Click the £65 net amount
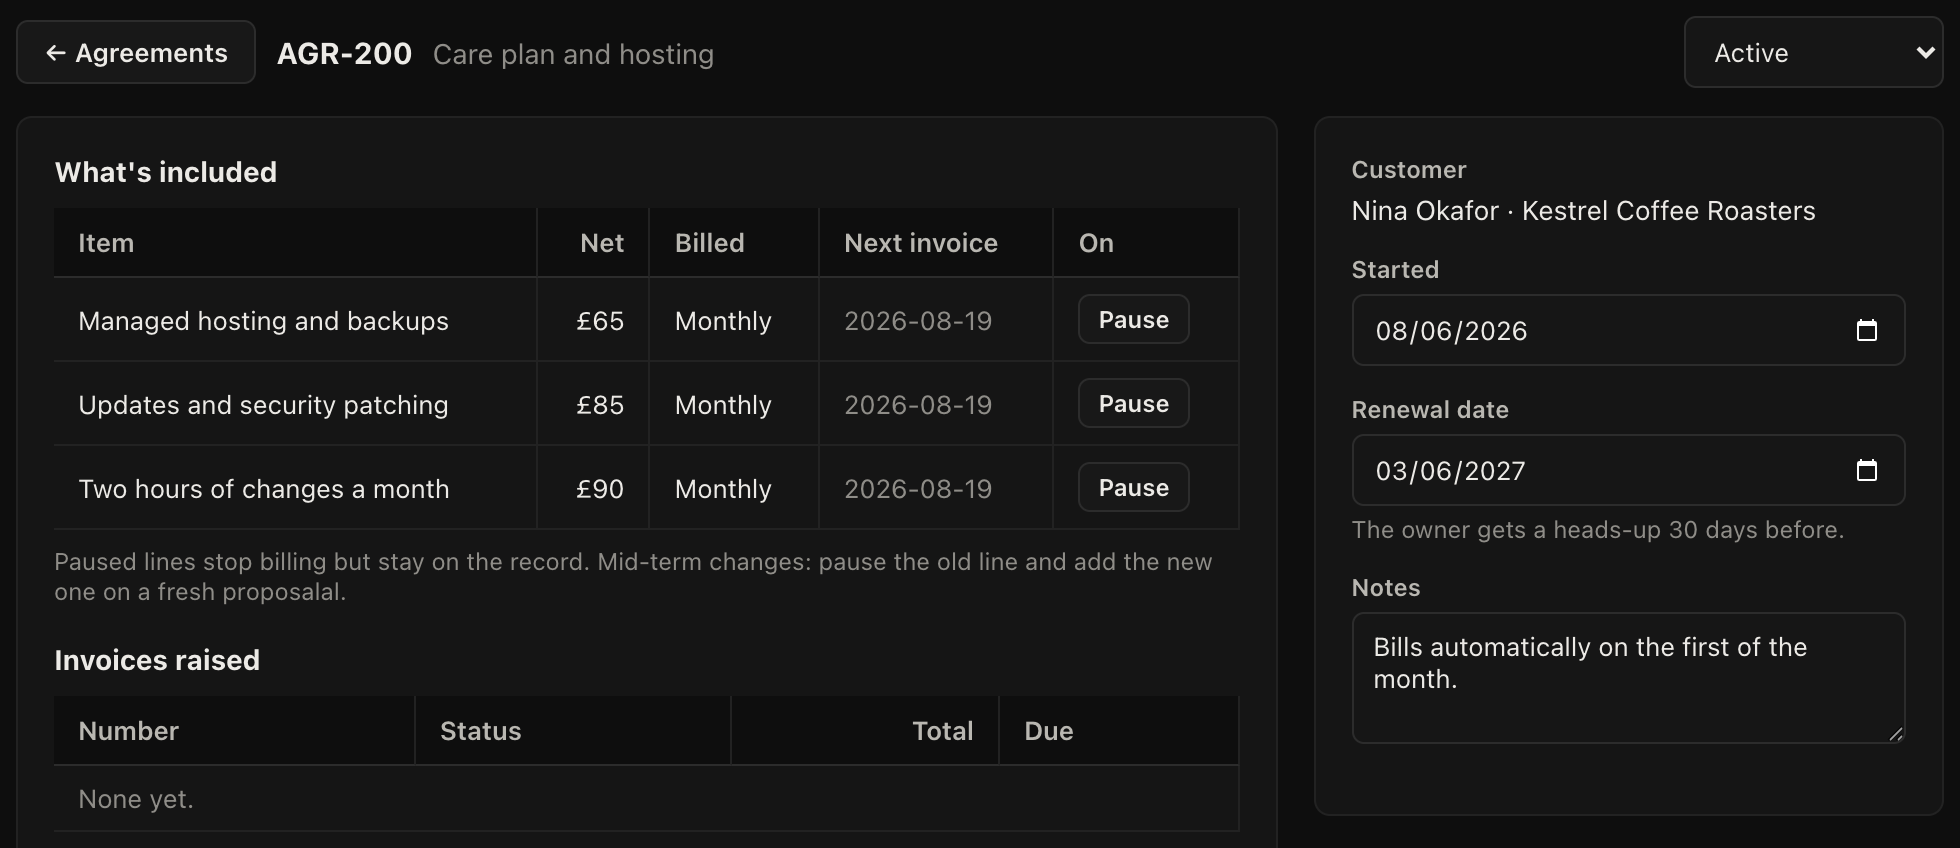 coord(600,321)
